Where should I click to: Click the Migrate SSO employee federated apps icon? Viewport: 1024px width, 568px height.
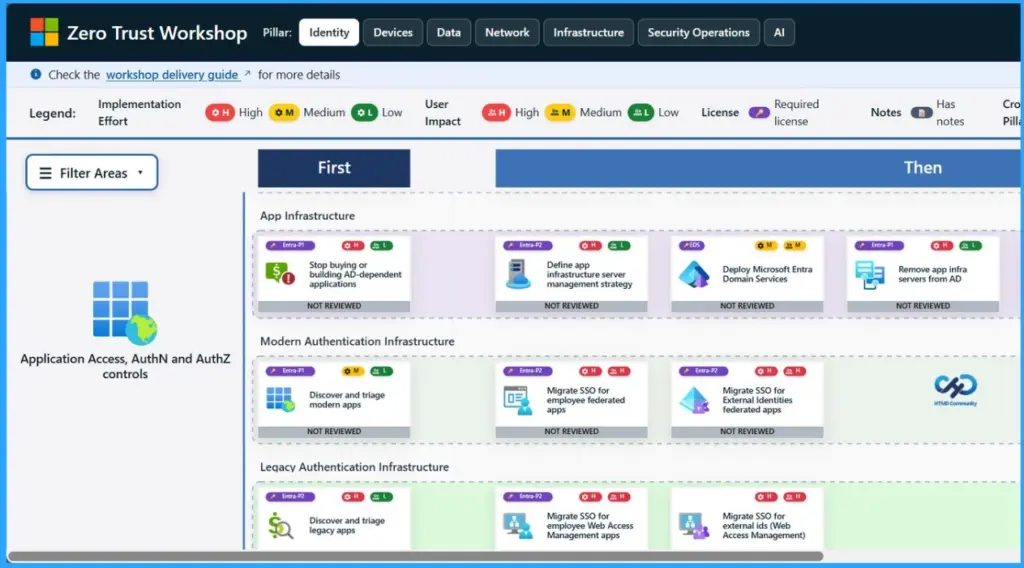point(518,400)
